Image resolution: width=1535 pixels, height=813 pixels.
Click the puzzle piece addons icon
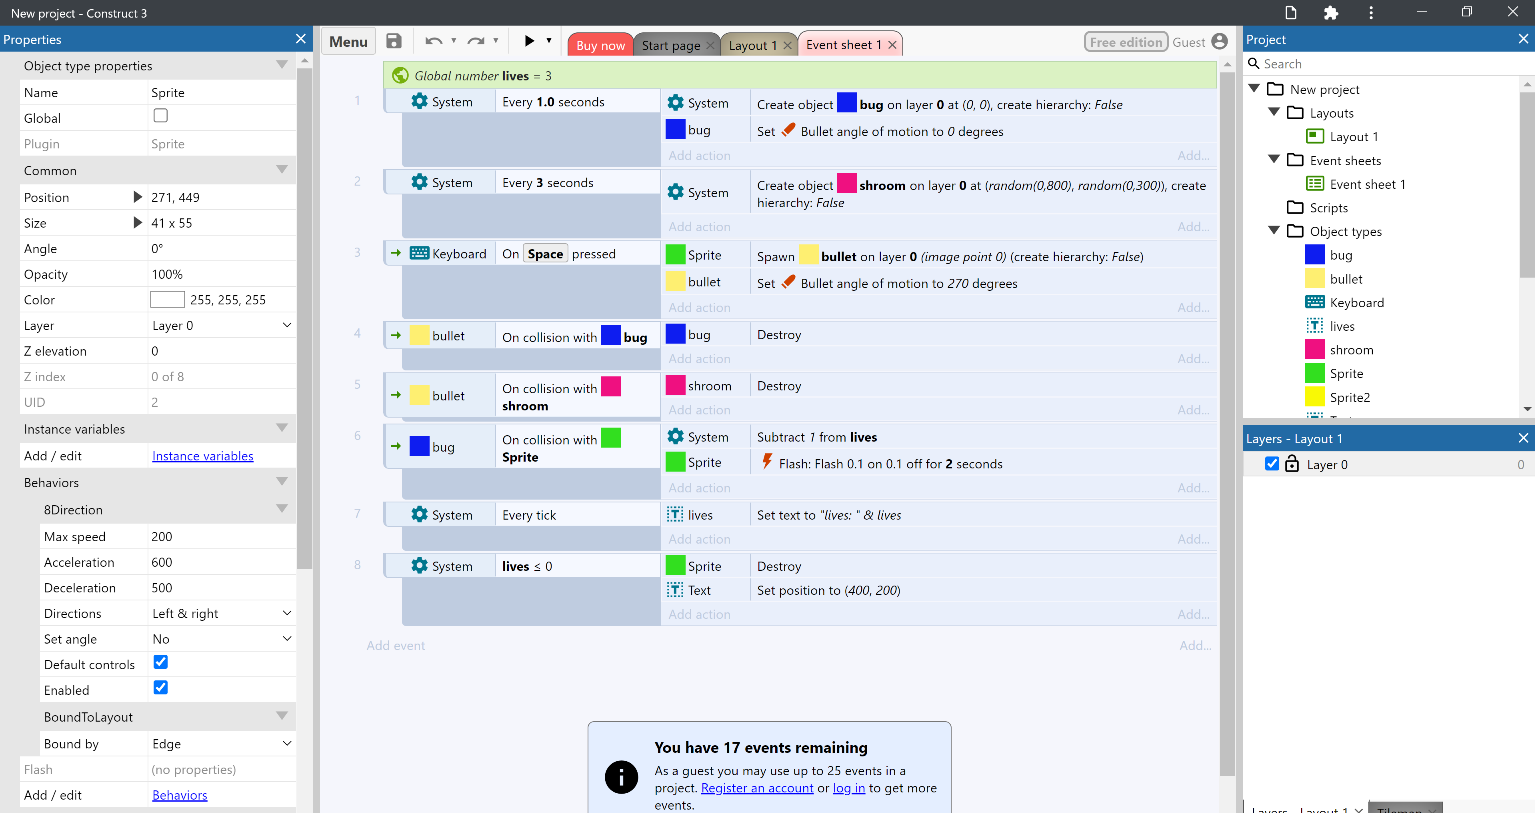coord(1330,13)
